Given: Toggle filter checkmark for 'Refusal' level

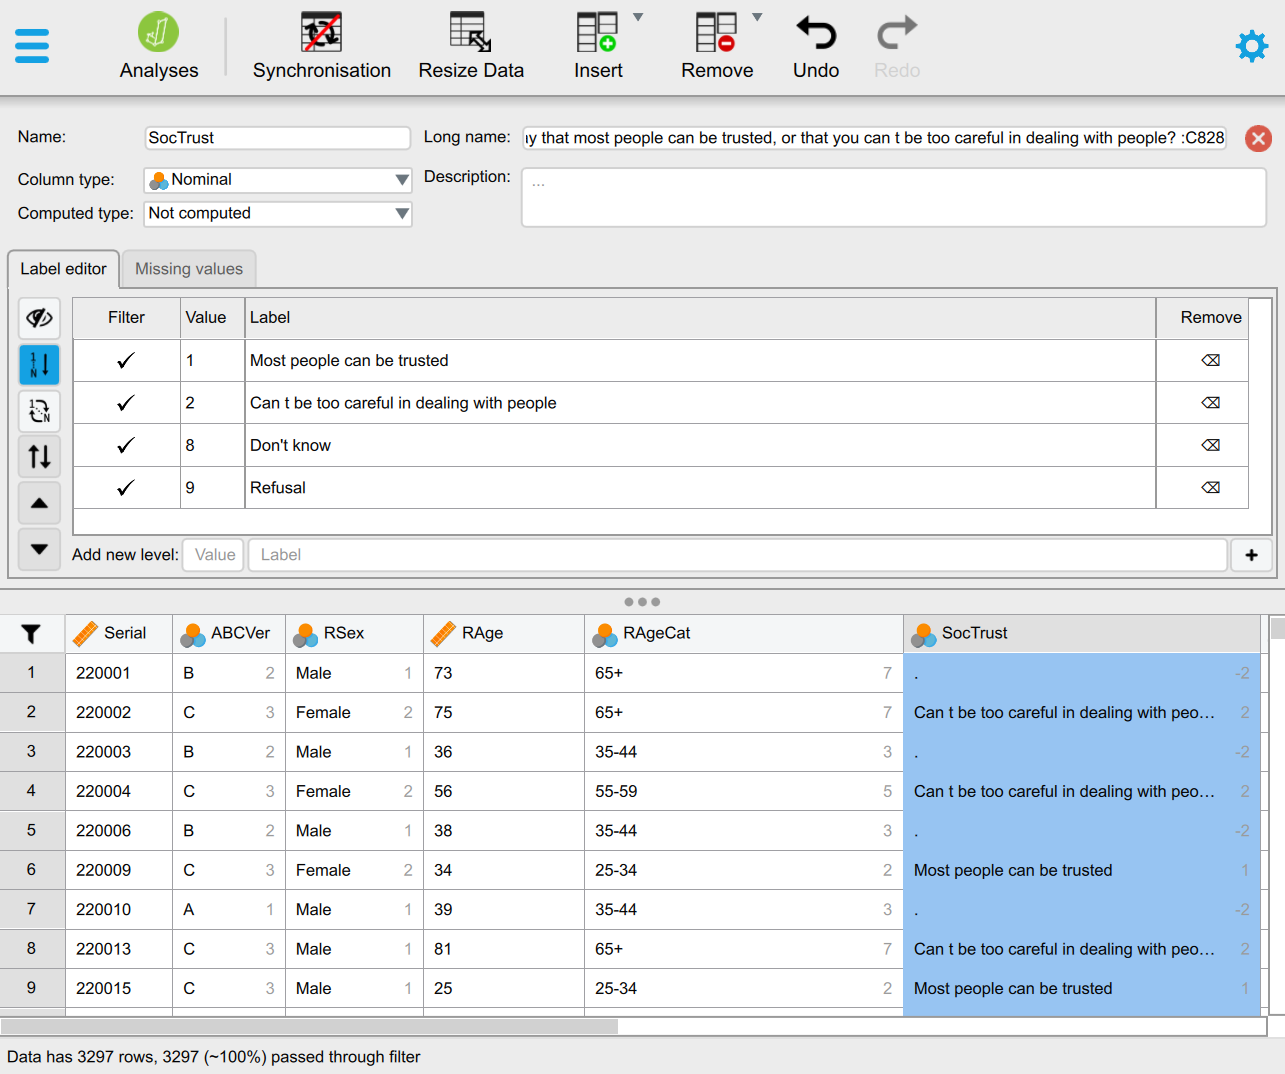Looking at the screenshot, I should click(x=126, y=488).
